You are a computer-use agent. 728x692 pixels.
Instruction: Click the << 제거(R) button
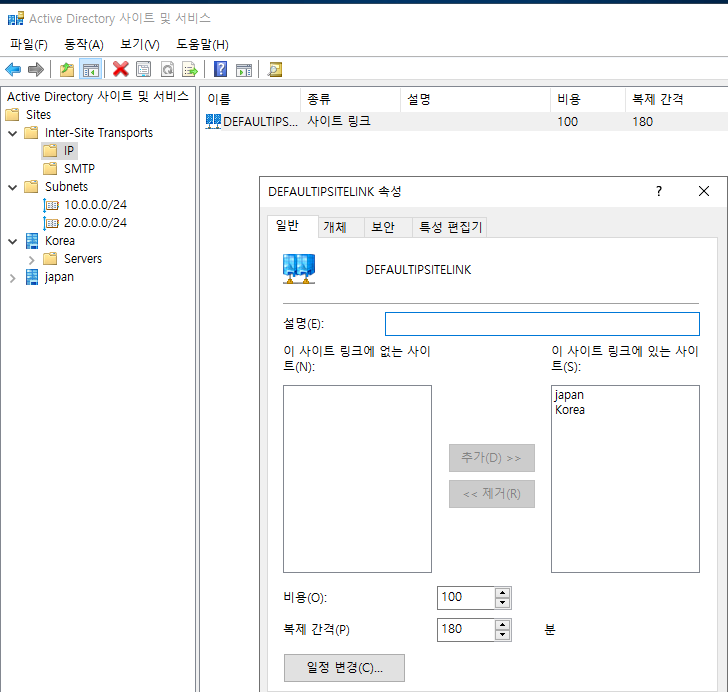(492, 494)
